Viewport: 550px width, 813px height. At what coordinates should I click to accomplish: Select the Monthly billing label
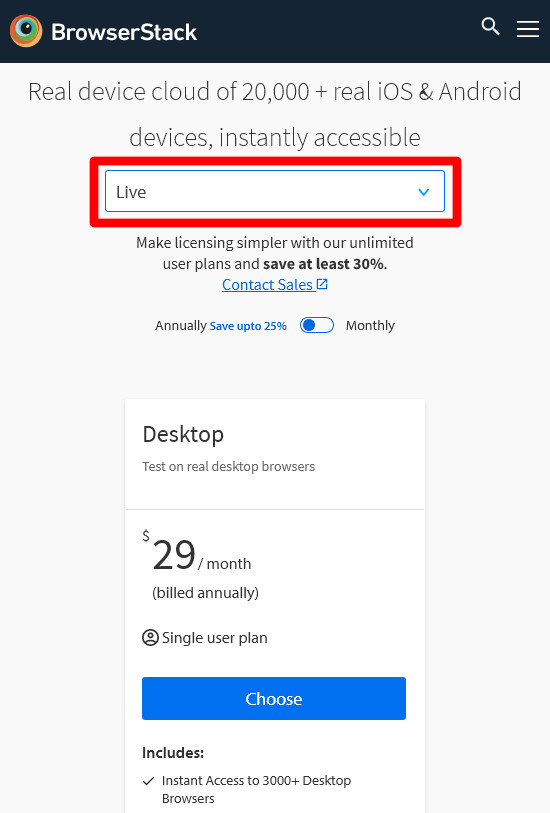[370, 326]
